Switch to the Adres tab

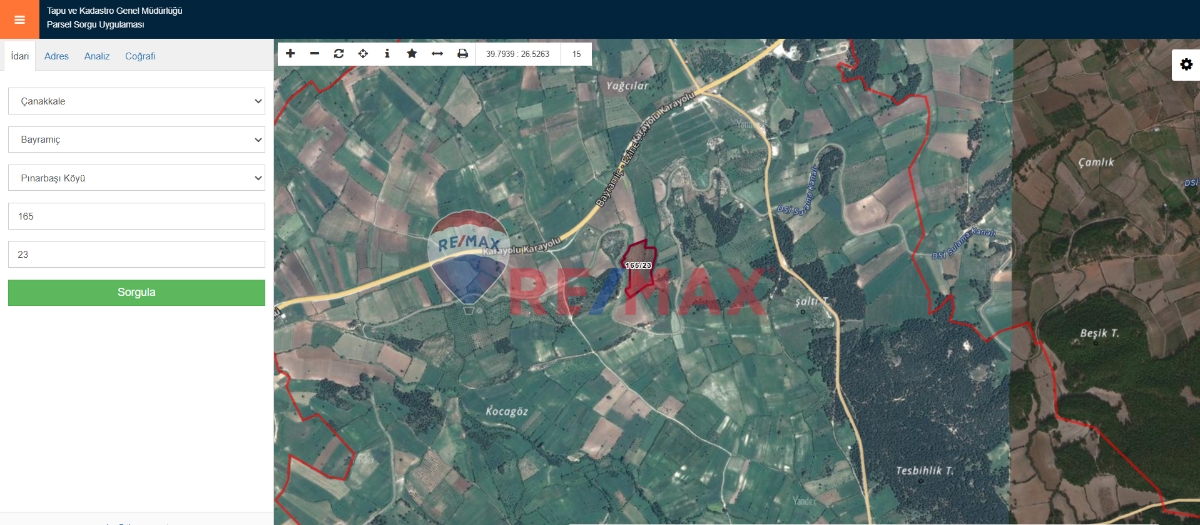(57, 56)
